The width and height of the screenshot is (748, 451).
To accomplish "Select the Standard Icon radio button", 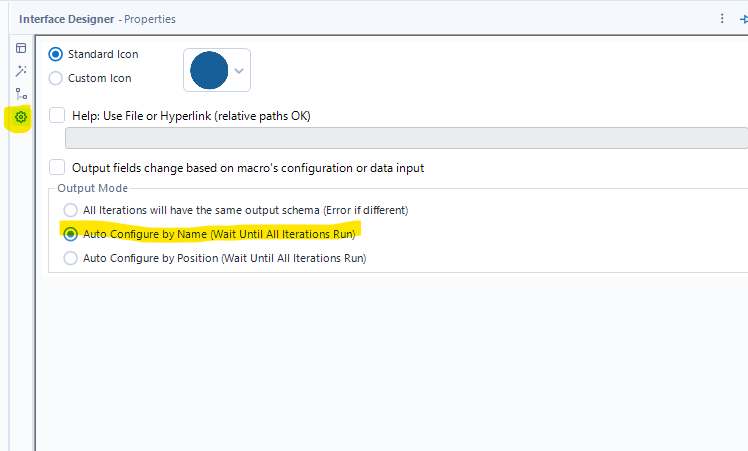I will (56, 54).
